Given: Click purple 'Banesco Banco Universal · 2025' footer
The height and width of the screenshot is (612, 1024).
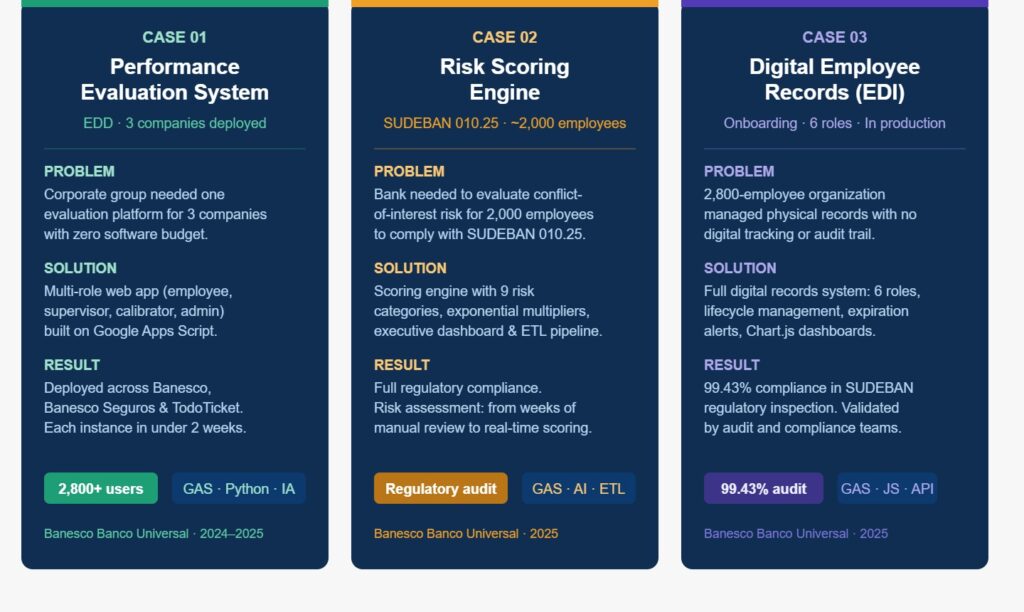Looking at the screenshot, I should tap(795, 534).
